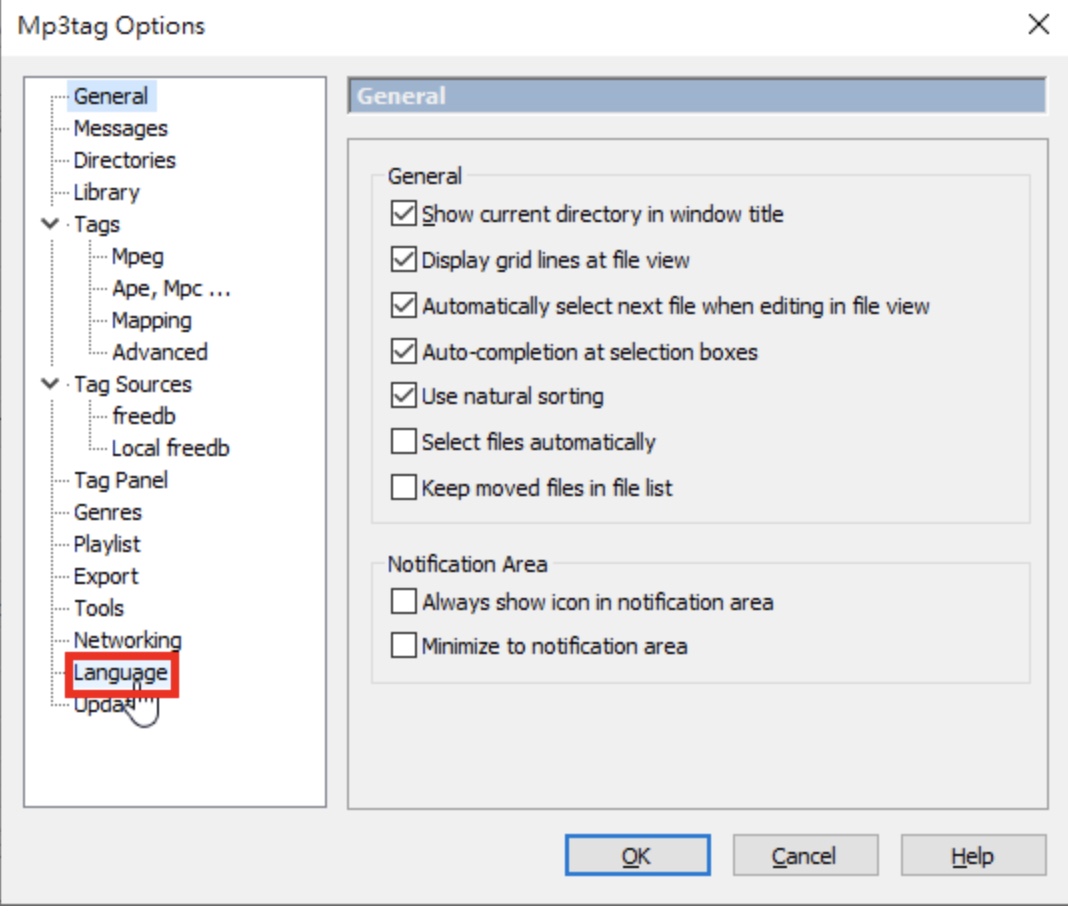The image size is (1068, 916).
Task: Open the Playlist options page
Action: pos(107,544)
